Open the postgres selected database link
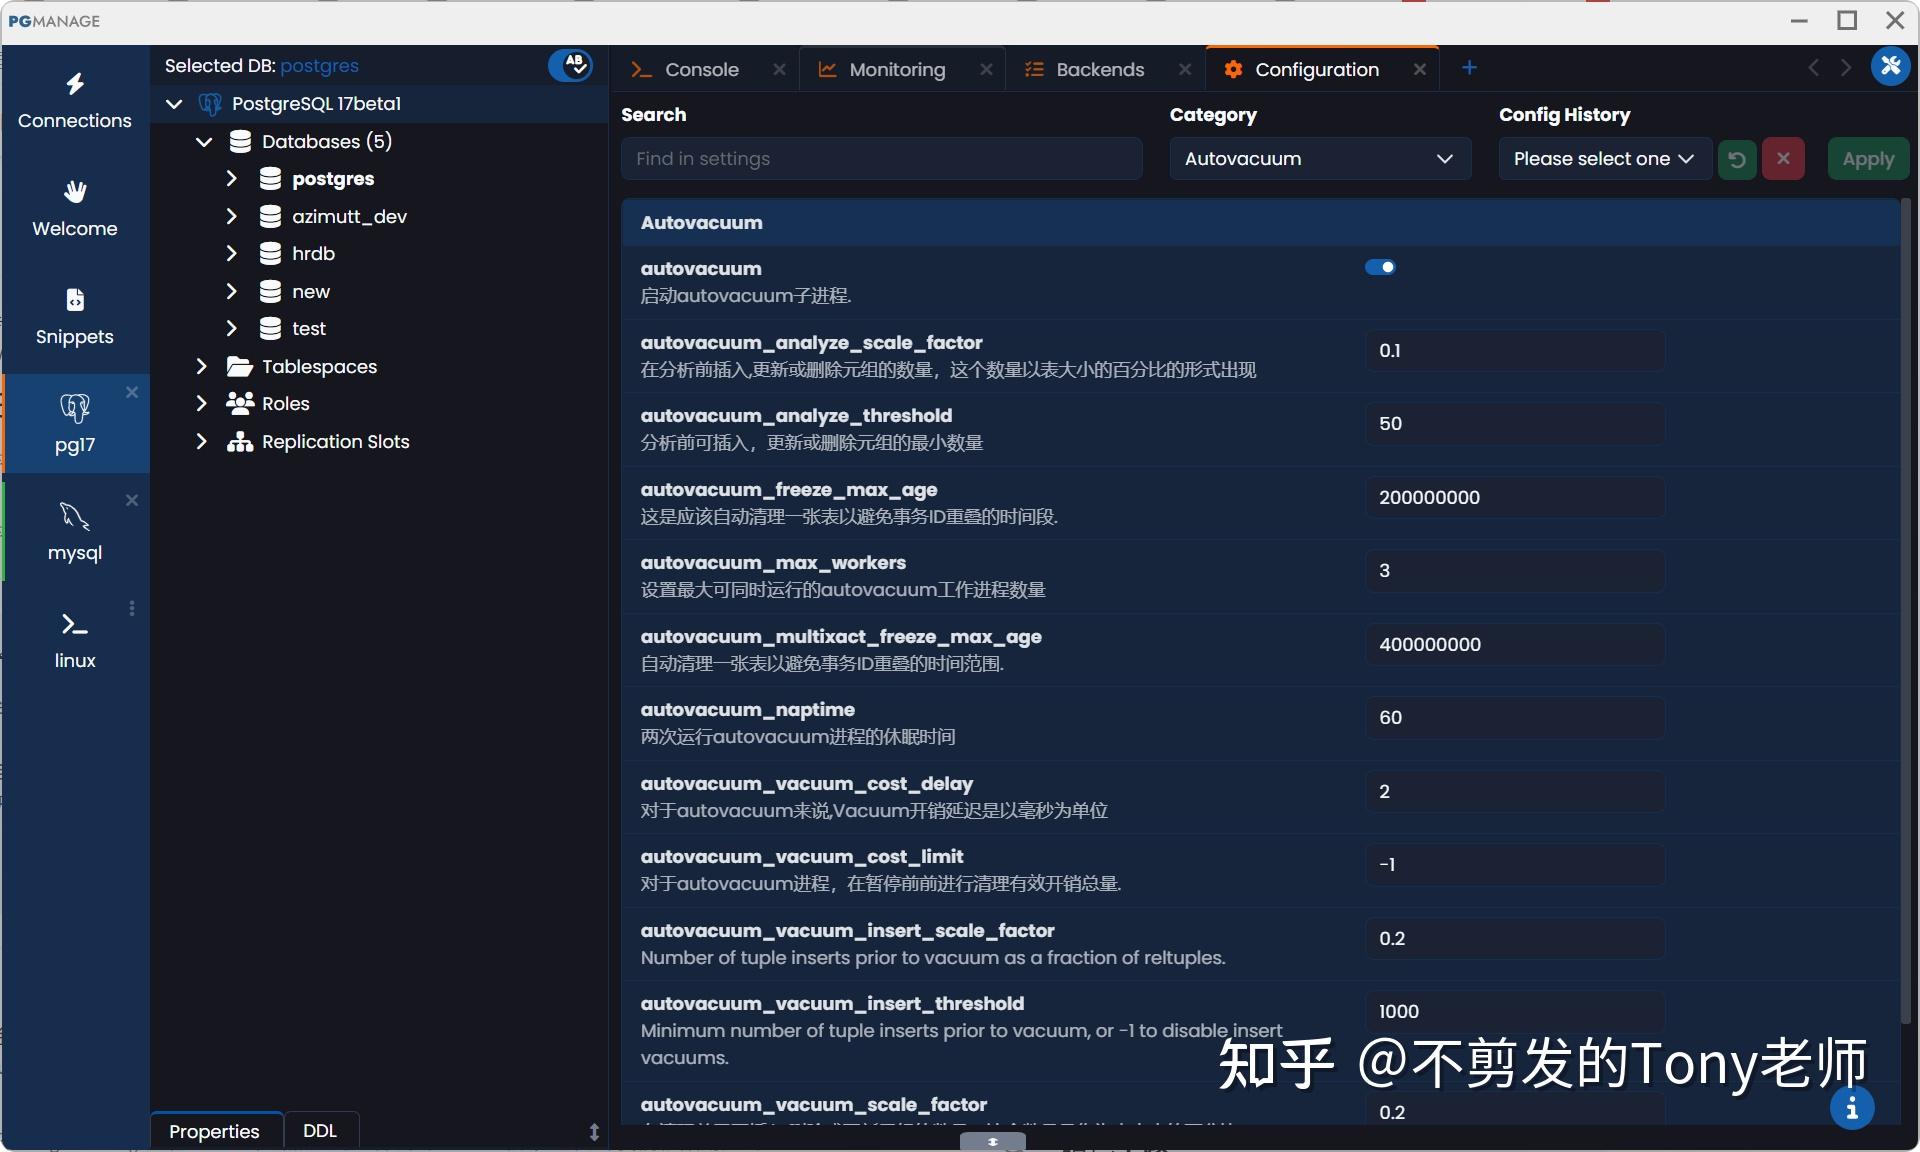Viewport: 1920px width, 1152px height. coord(319,65)
